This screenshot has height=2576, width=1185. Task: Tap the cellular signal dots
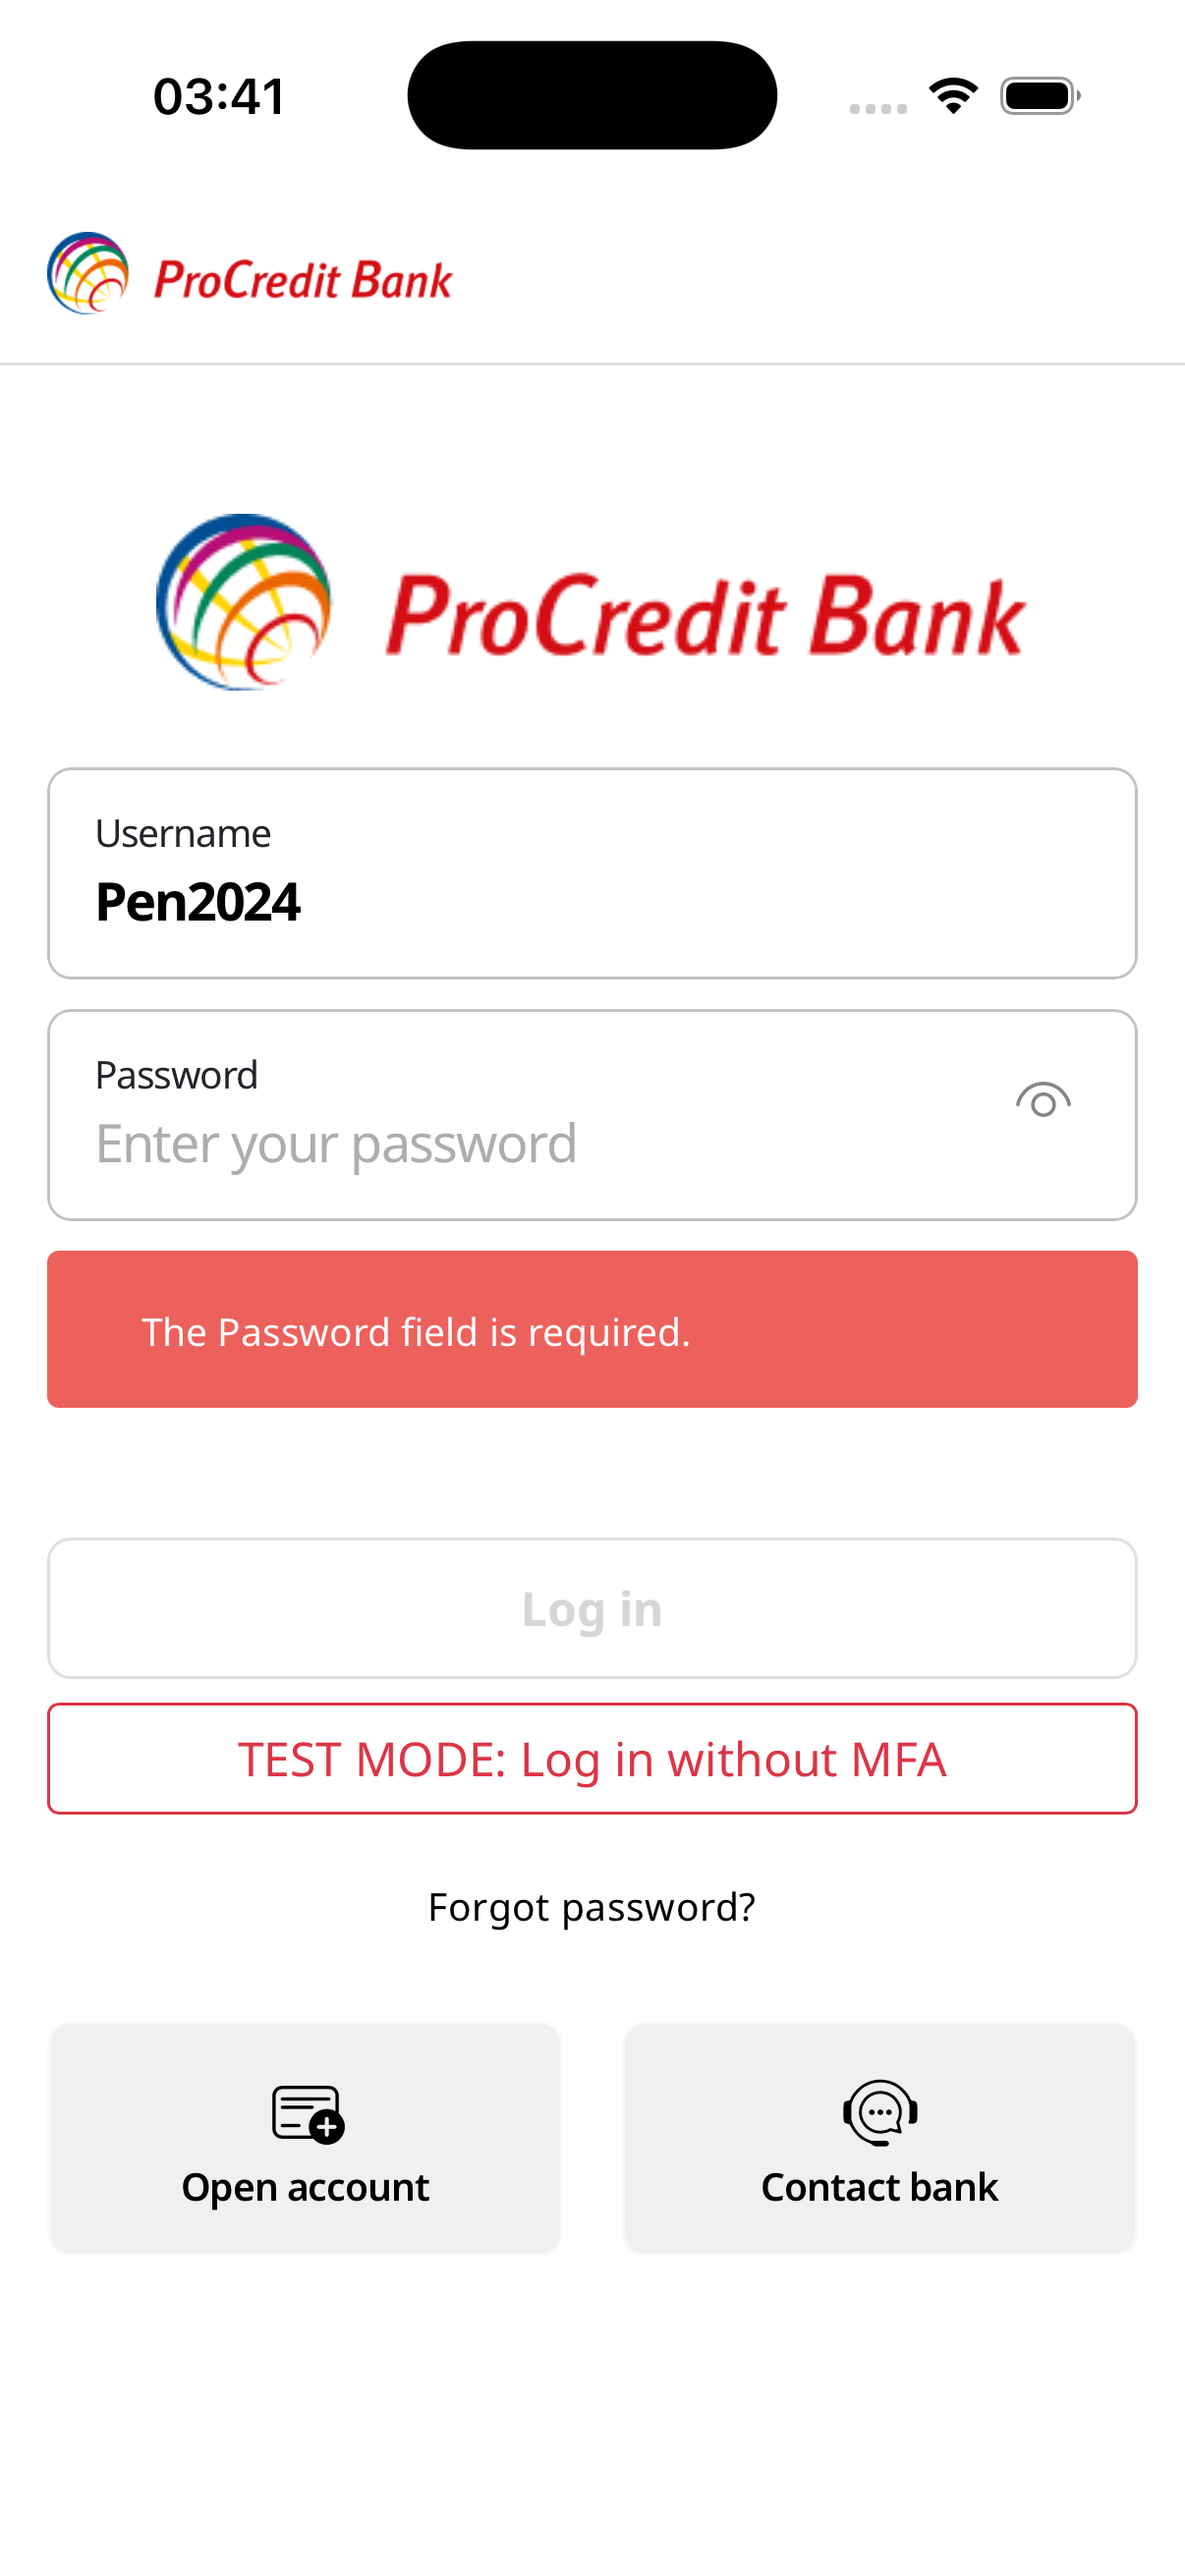pyautogui.click(x=878, y=108)
